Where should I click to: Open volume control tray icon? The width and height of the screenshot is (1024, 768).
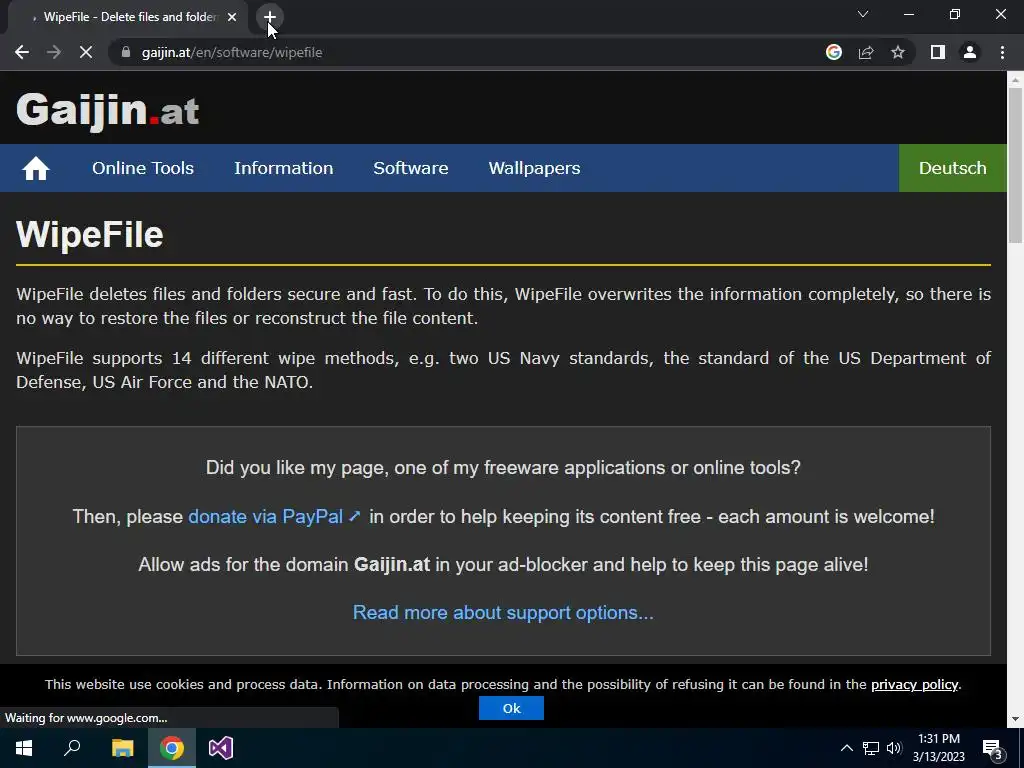coord(894,748)
